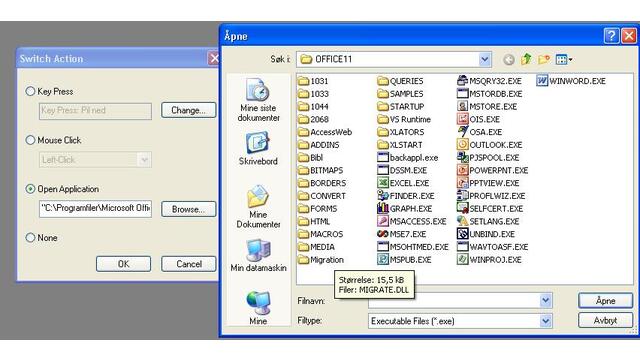Viewport: 640px width, 360px height.
Task: Select UNBIND.EXE file
Action: [x=486, y=234]
